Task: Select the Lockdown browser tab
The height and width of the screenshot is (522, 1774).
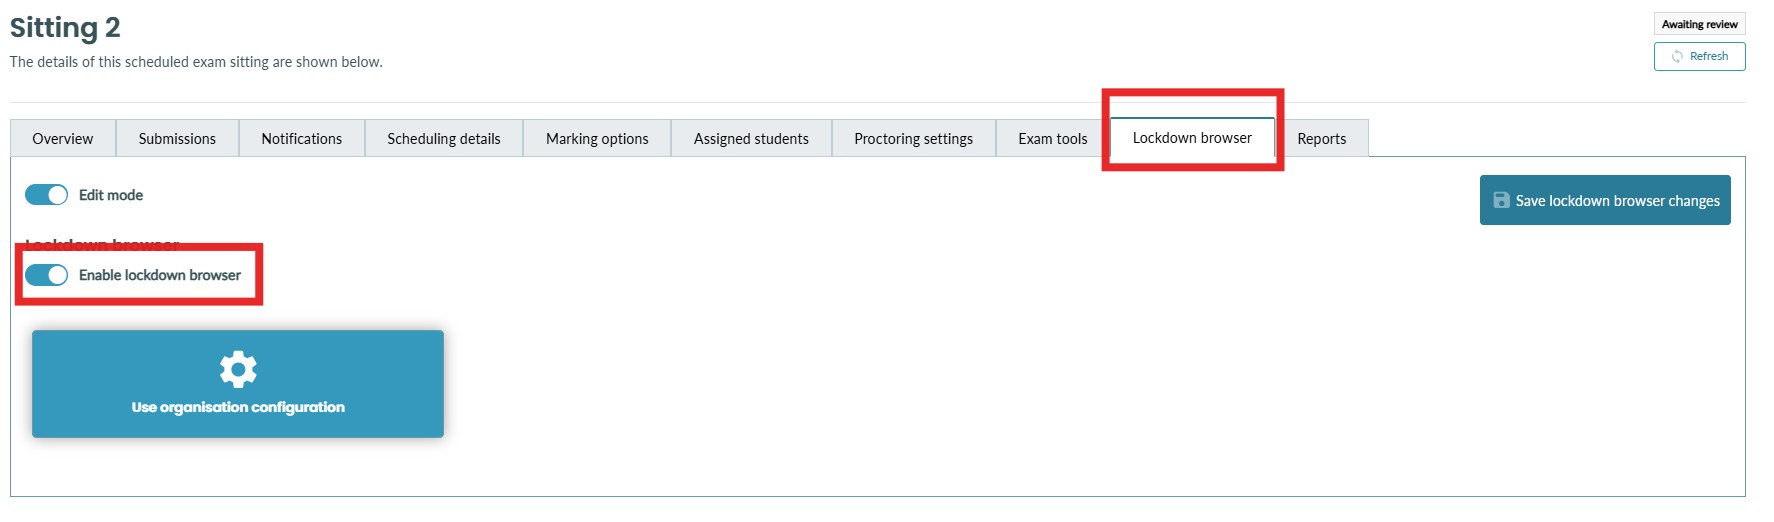Action: [1191, 138]
